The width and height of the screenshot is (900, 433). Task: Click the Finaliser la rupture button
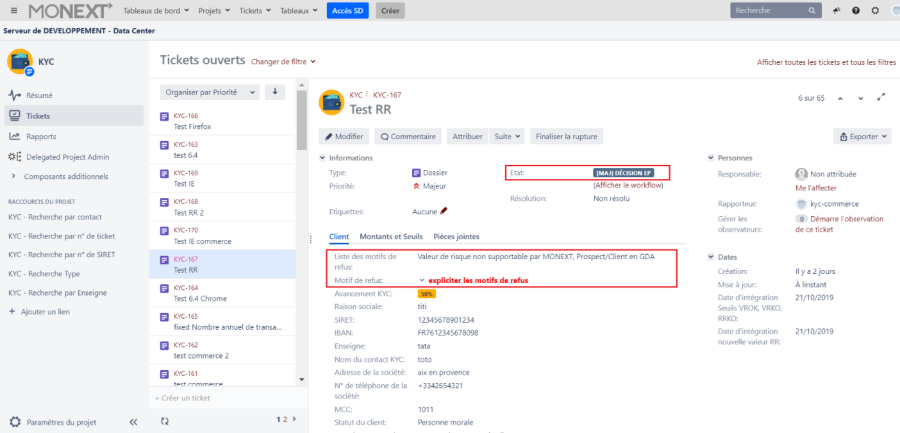click(x=566, y=136)
